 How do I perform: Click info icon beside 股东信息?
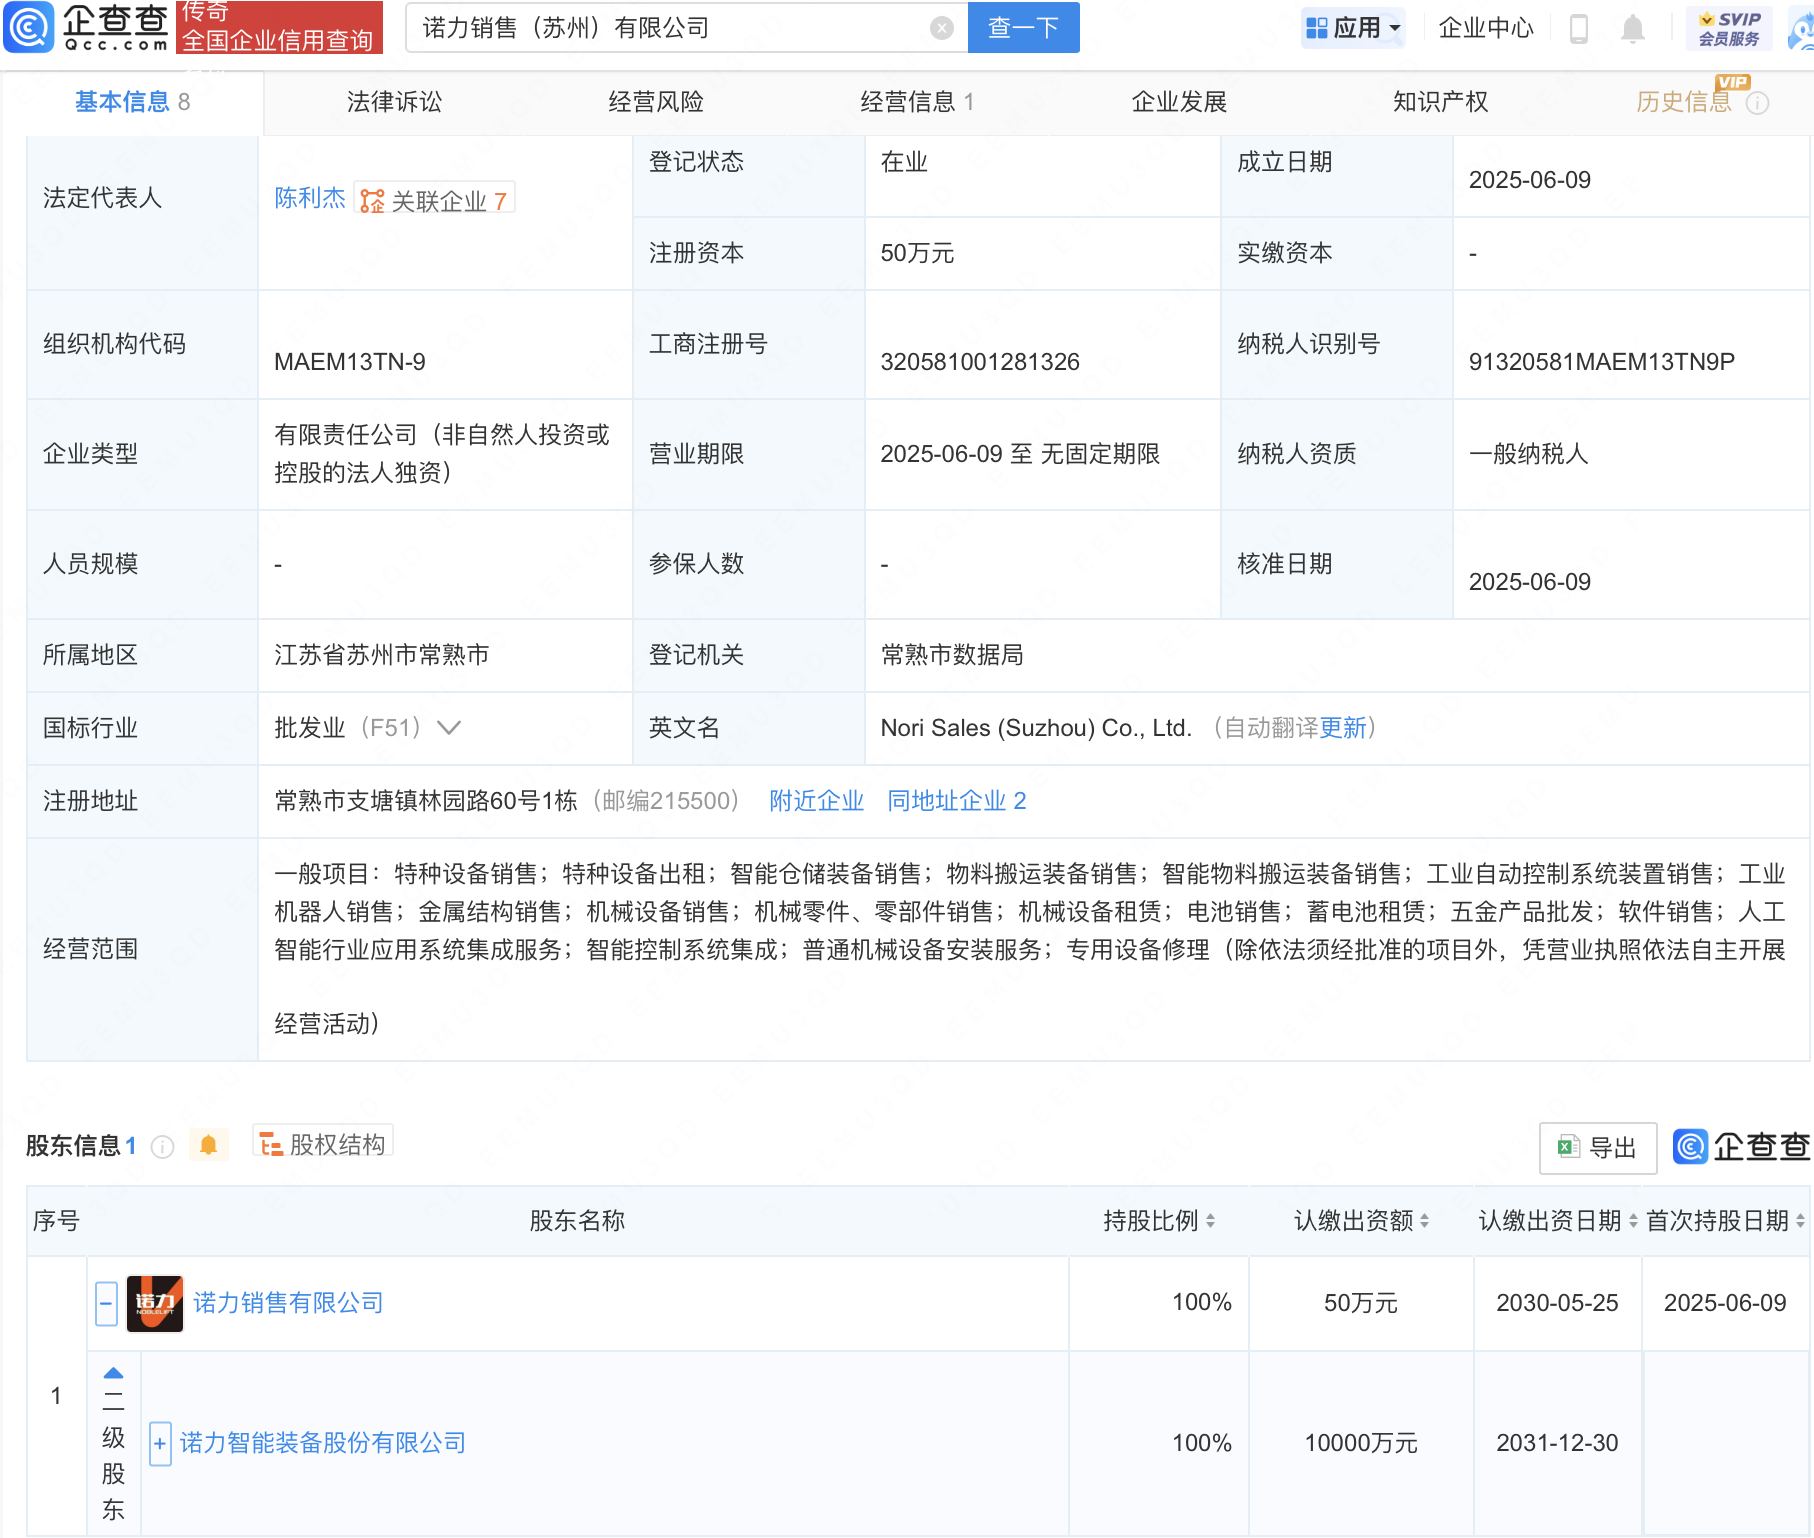(x=162, y=1147)
